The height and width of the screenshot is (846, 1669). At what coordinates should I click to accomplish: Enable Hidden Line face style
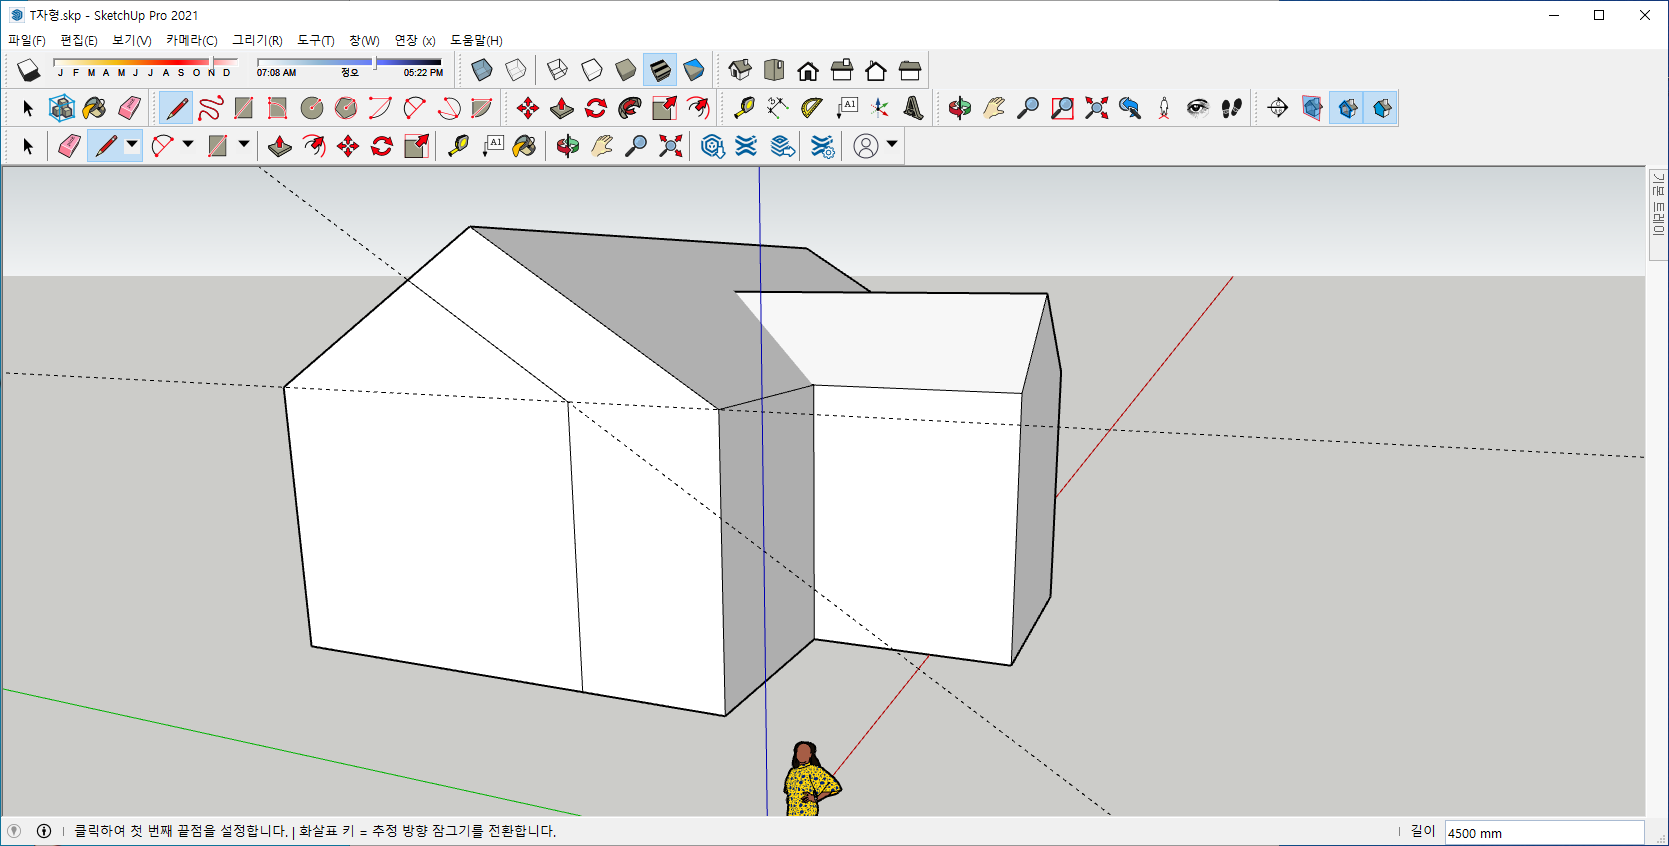click(592, 70)
